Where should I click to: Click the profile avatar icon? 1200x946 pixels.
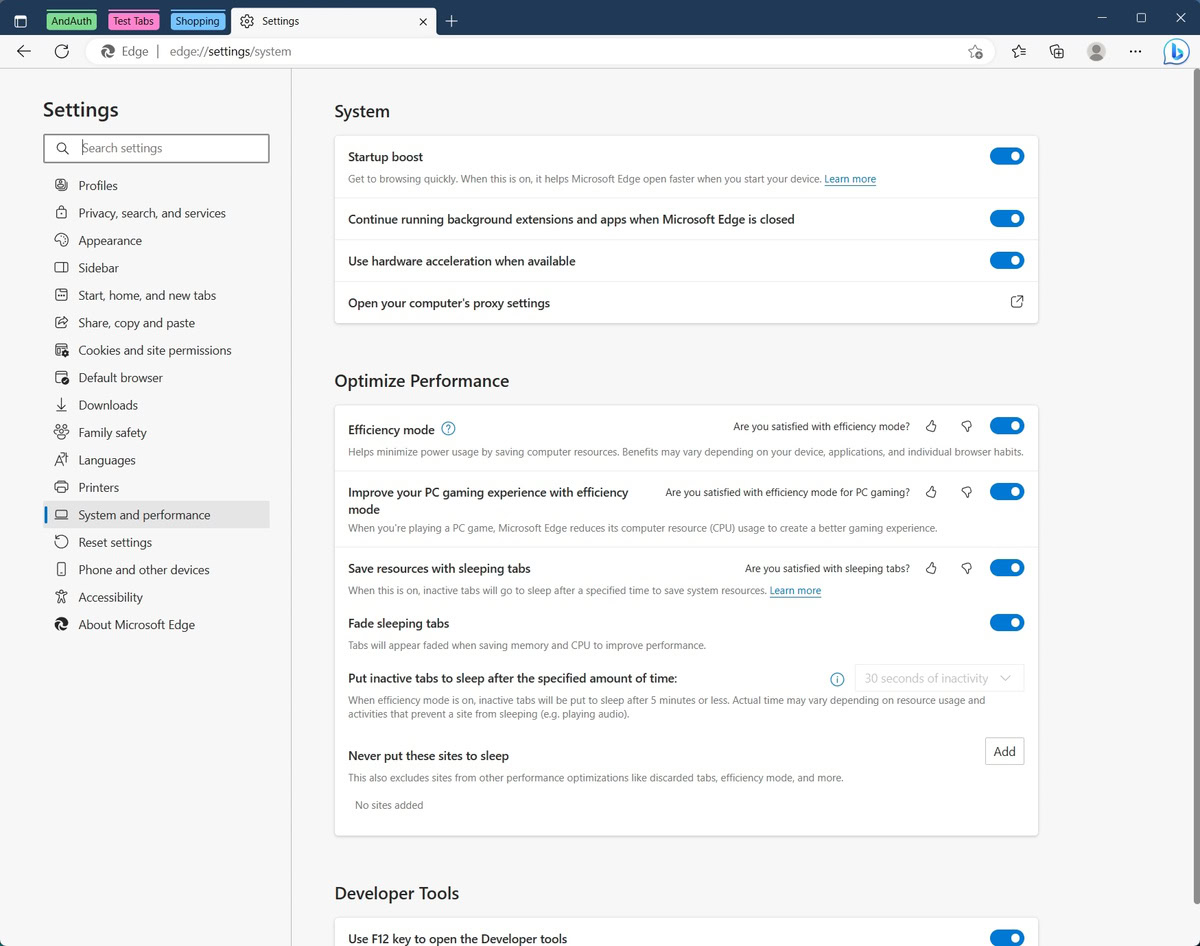pos(1096,51)
